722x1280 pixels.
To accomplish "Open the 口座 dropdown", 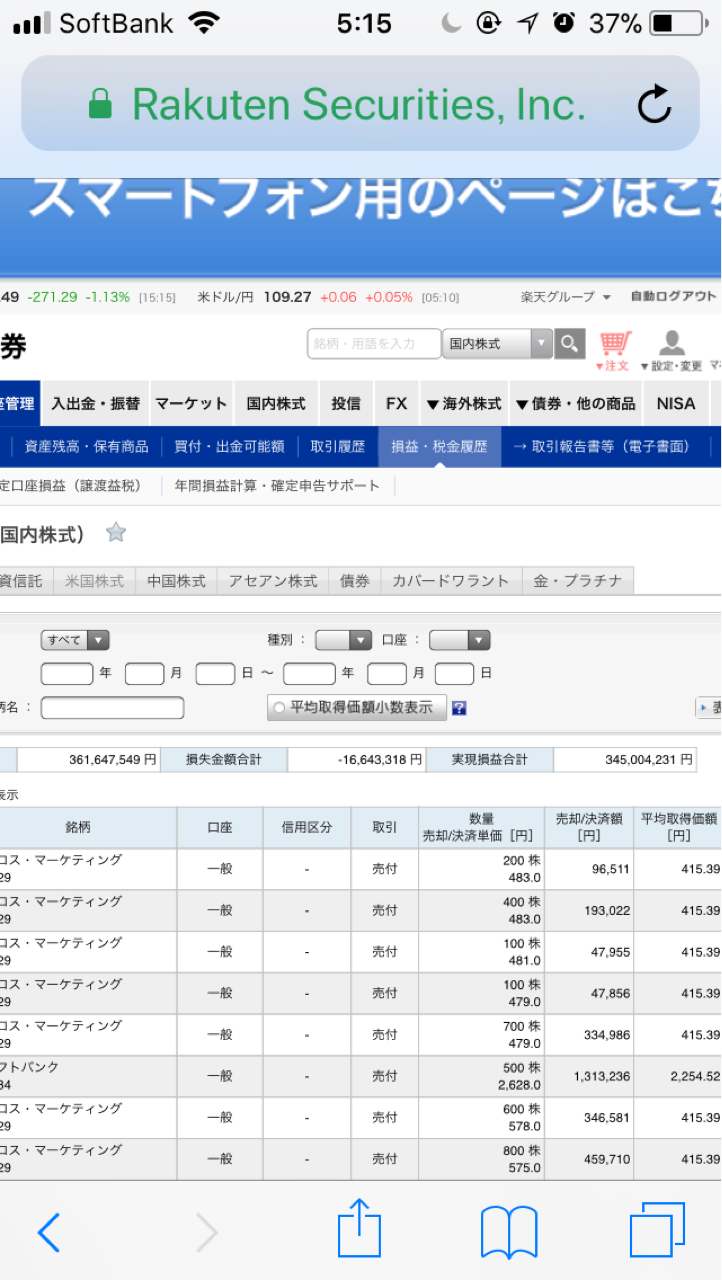I will click(460, 640).
